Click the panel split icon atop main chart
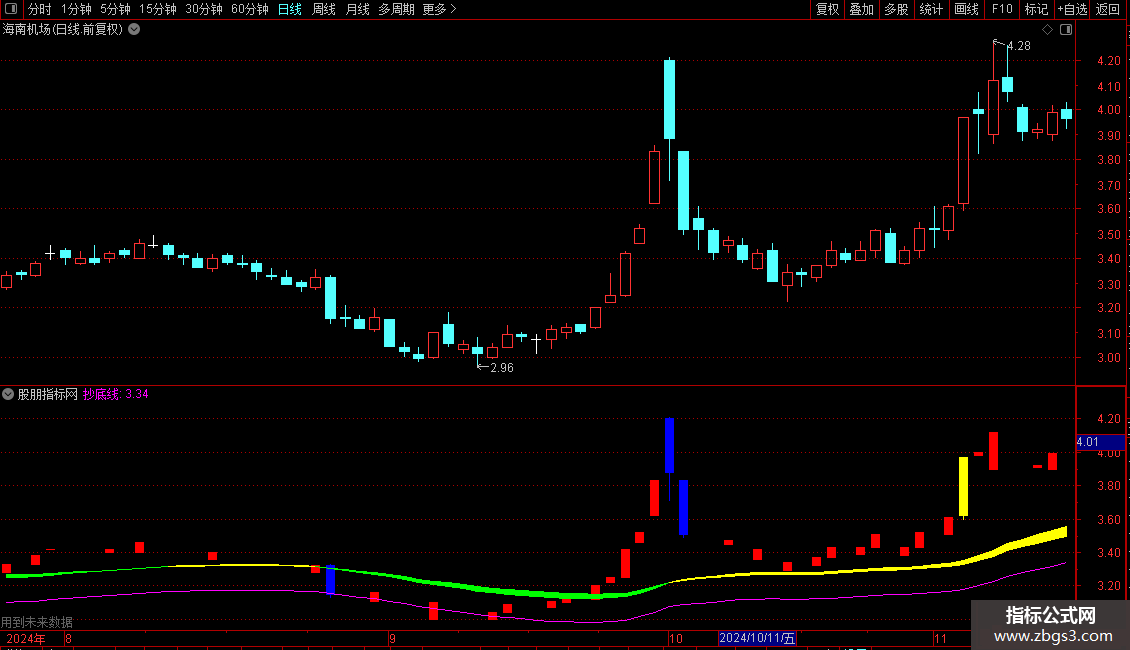The image size is (1130, 650). pos(1066,30)
